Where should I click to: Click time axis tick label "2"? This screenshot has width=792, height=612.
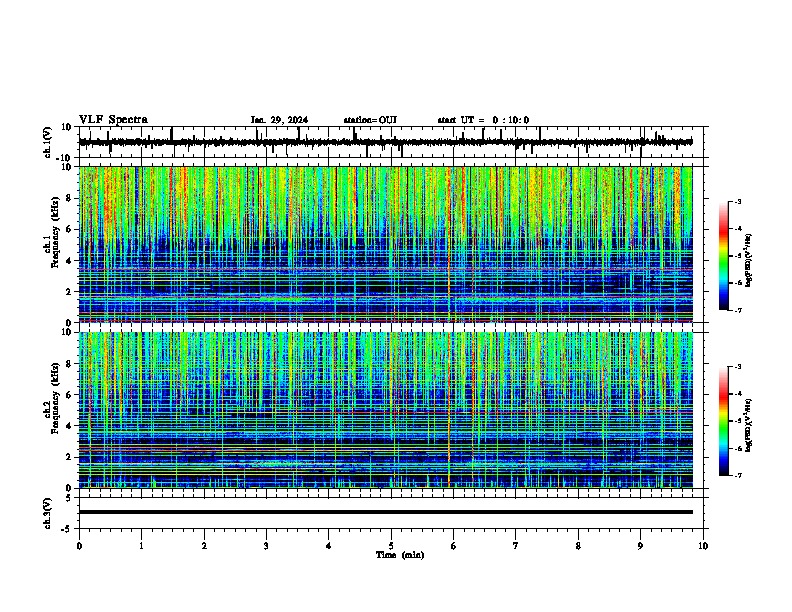pos(204,546)
